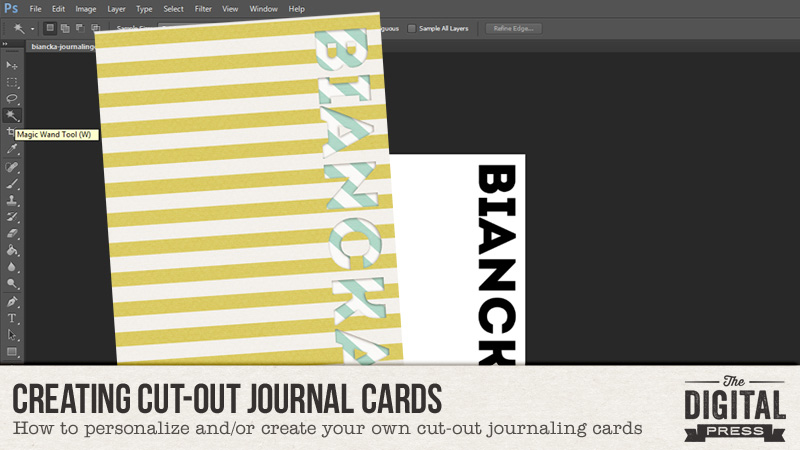Open the Help menu

point(296,9)
